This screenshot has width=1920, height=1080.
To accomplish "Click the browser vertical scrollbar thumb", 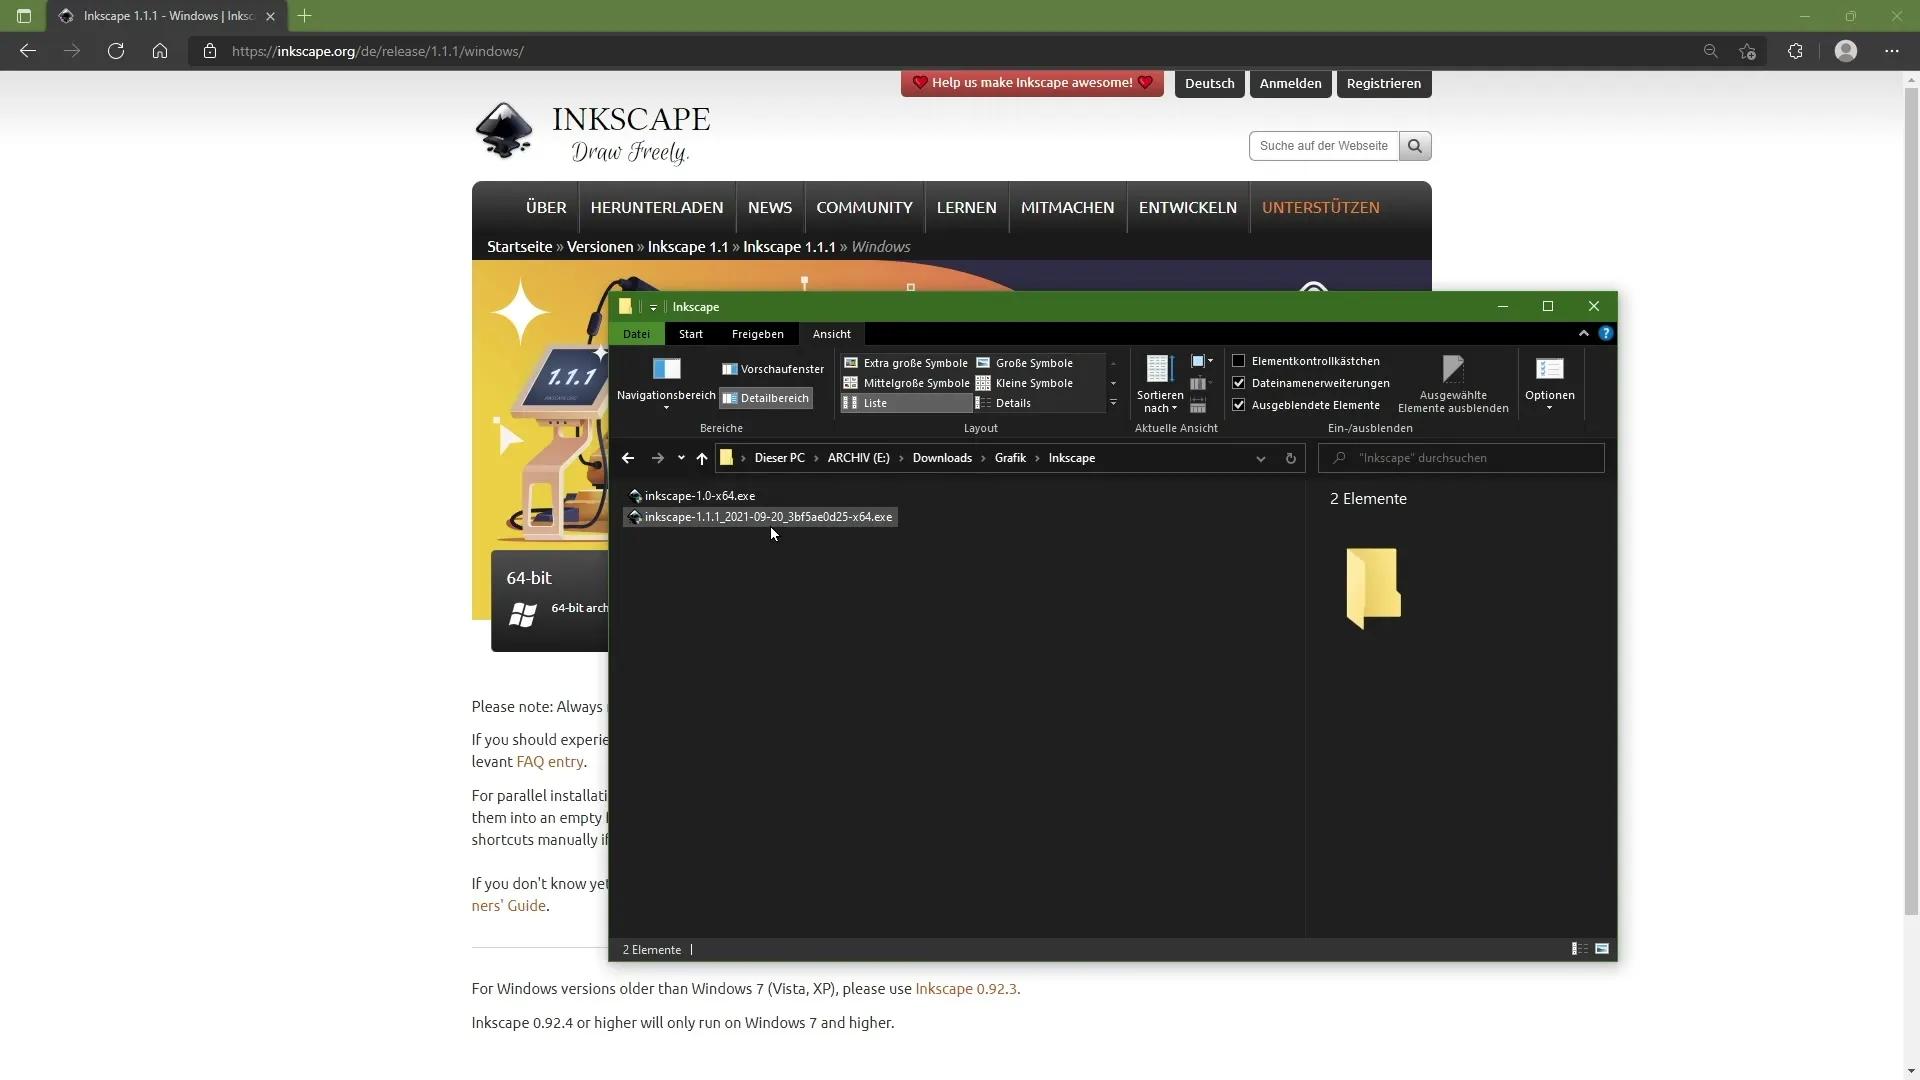I will click(x=1911, y=500).
